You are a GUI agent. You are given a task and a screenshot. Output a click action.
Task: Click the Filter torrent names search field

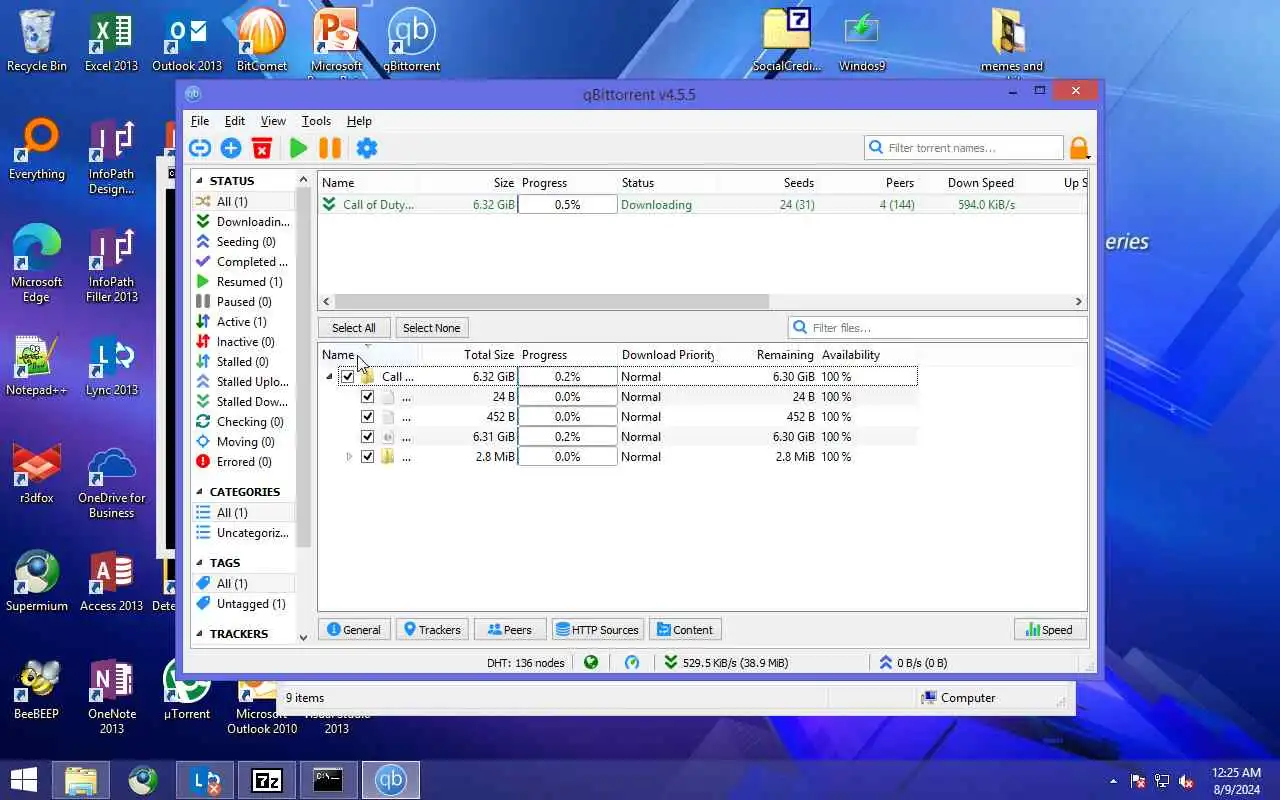[x=964, y=148]
